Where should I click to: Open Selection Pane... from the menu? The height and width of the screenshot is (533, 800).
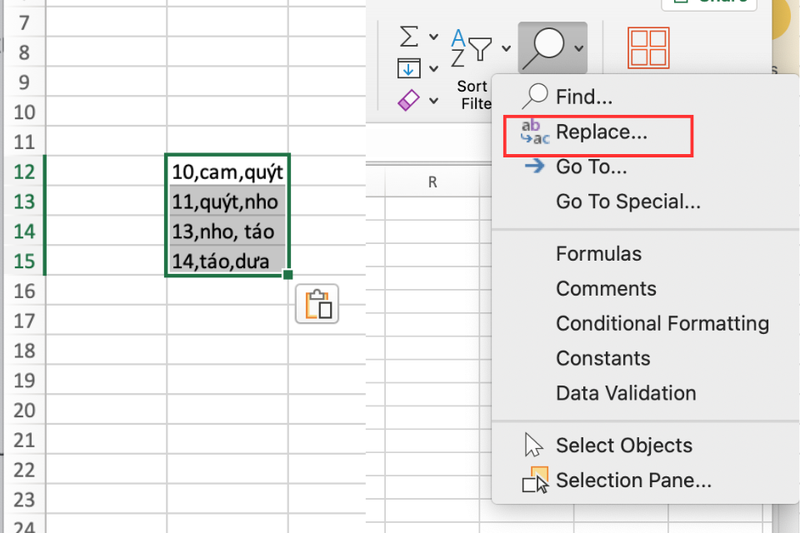645,480
